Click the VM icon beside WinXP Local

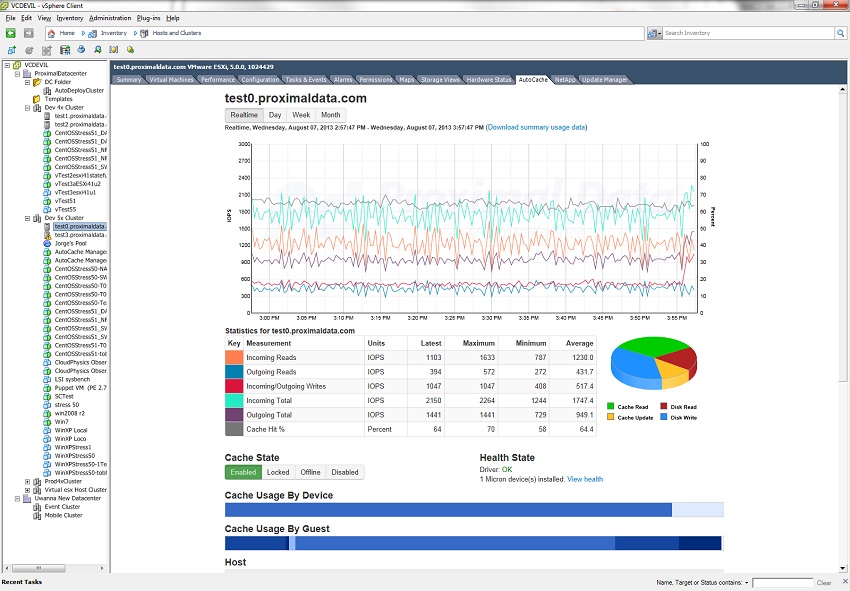(47, 431)
